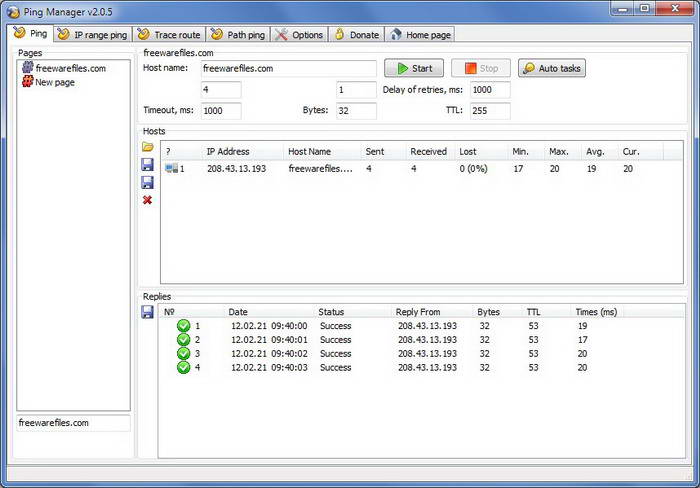This screenshot has width=700, height=488.
Task: Click the green check icon of reply 4
Action: coord(183,367)
